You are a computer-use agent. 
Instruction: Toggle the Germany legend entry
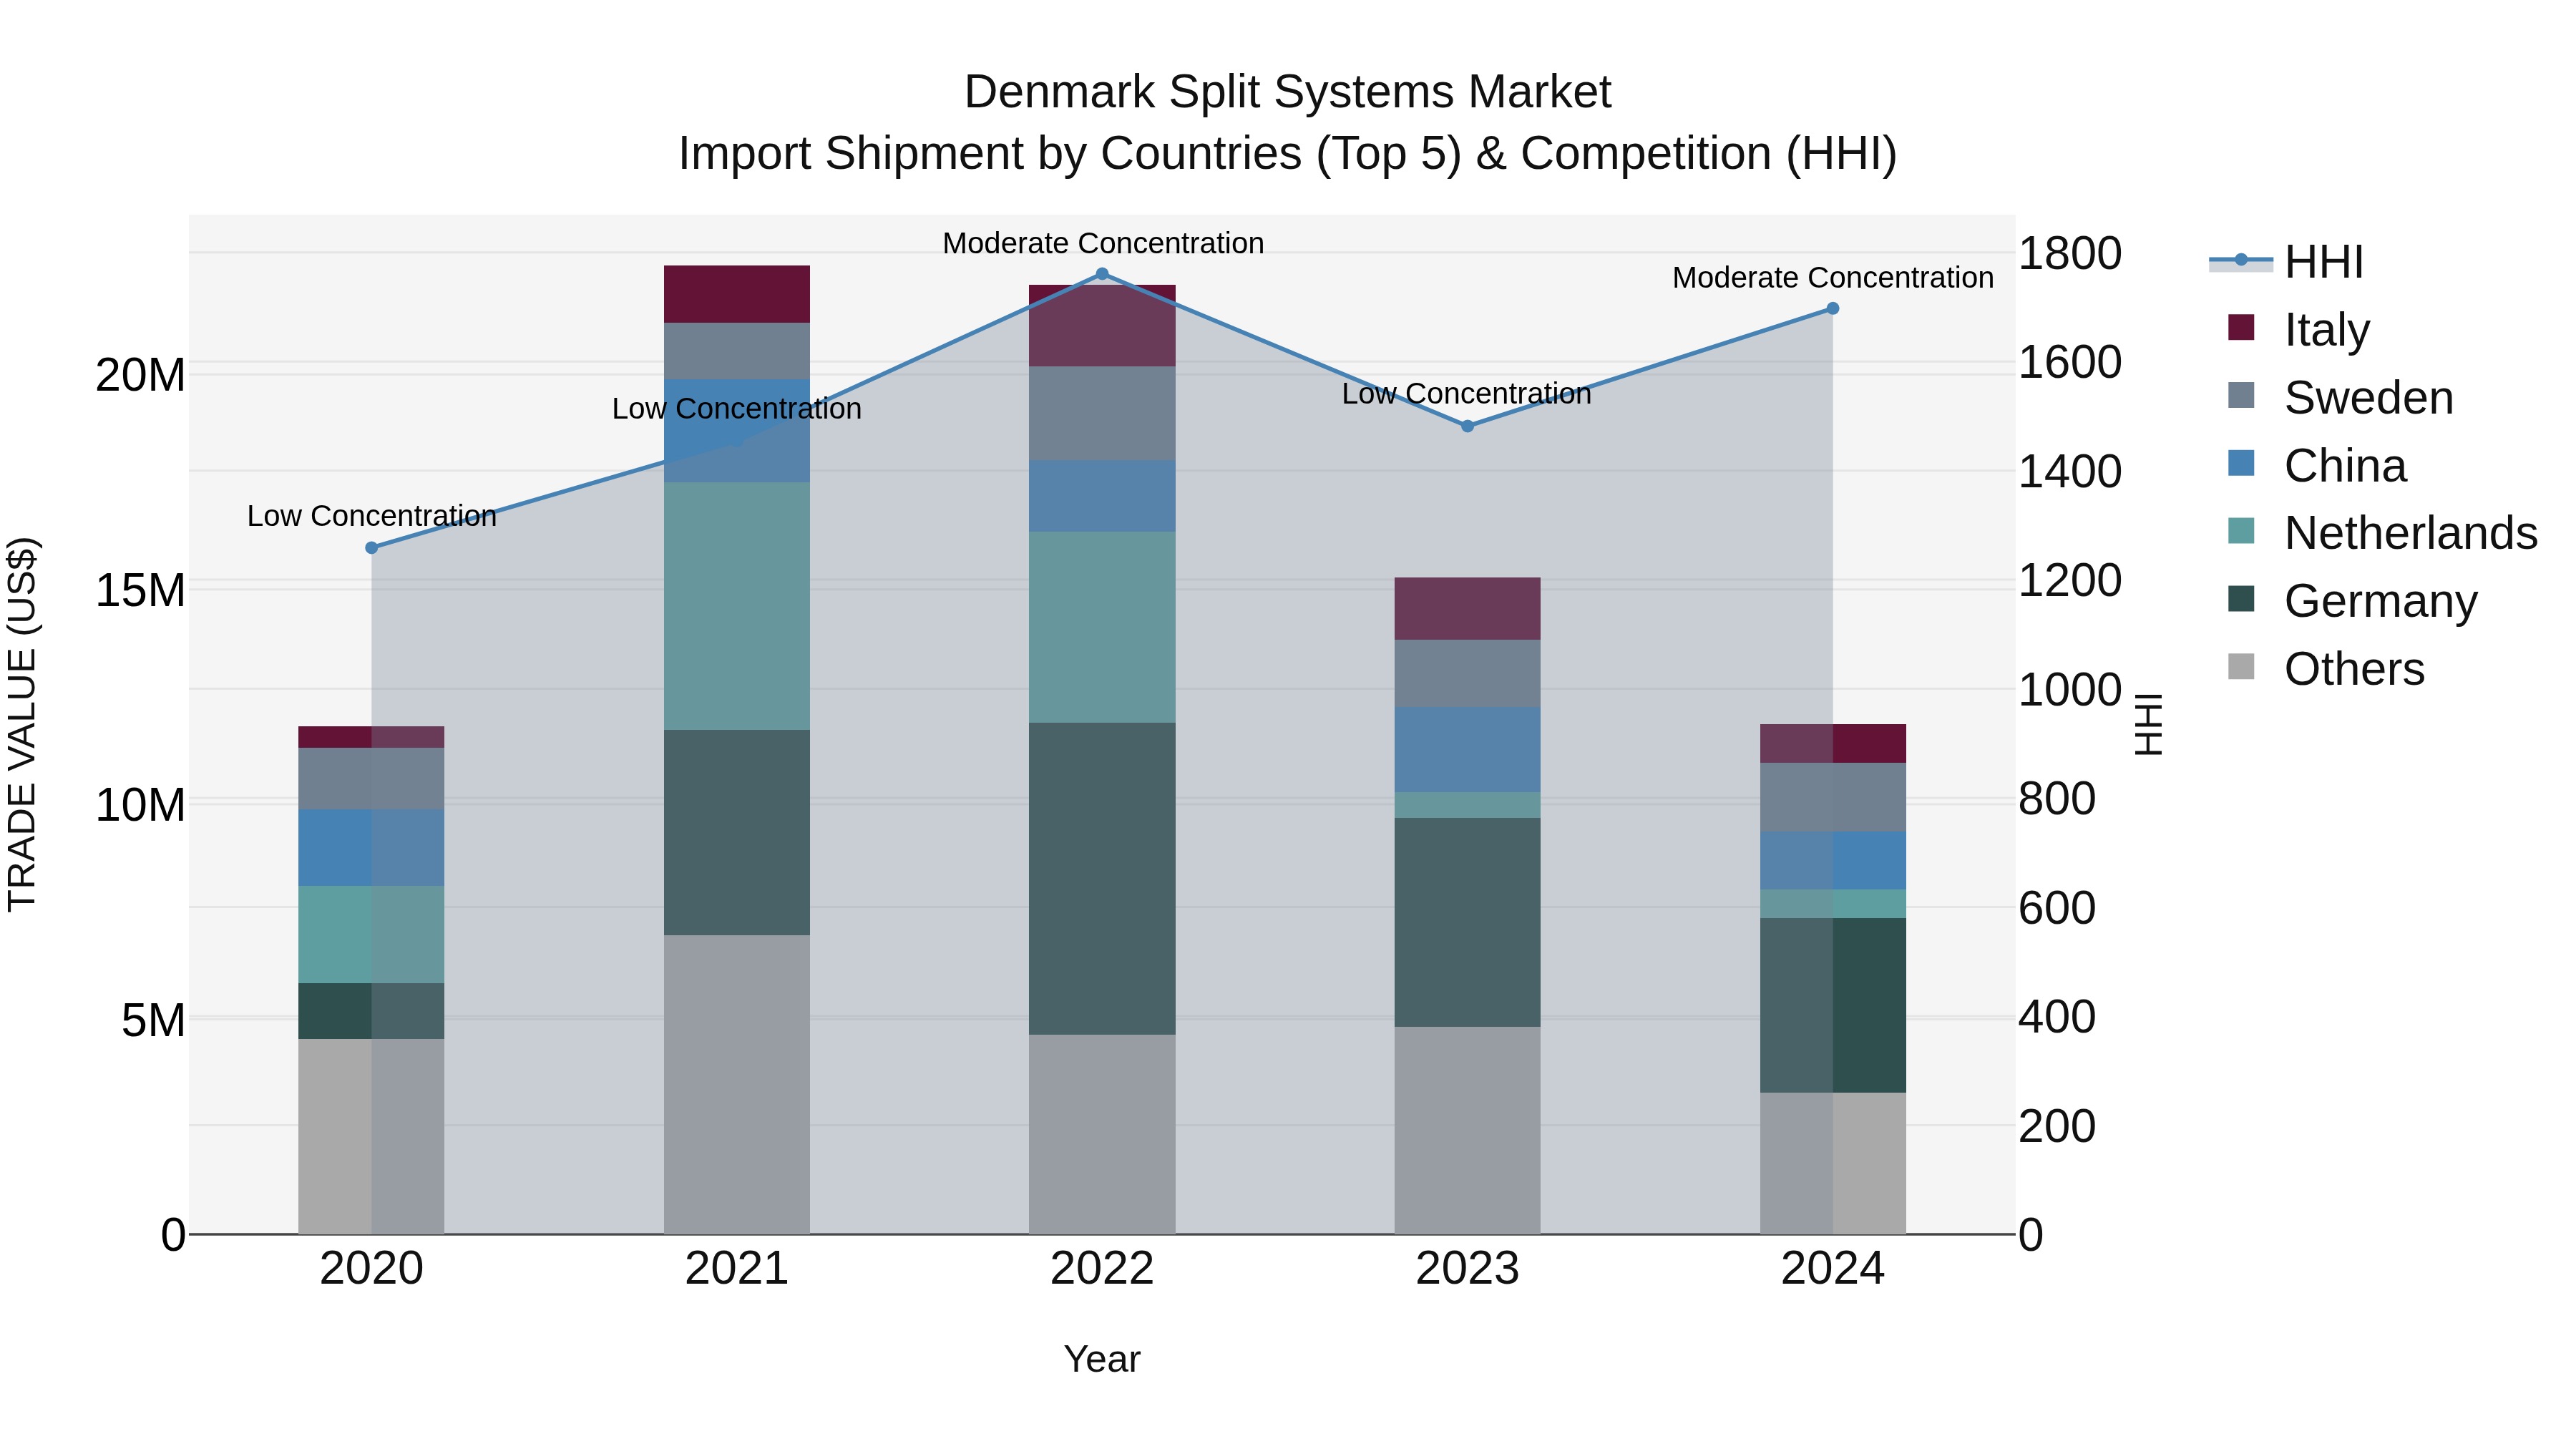2352,600
